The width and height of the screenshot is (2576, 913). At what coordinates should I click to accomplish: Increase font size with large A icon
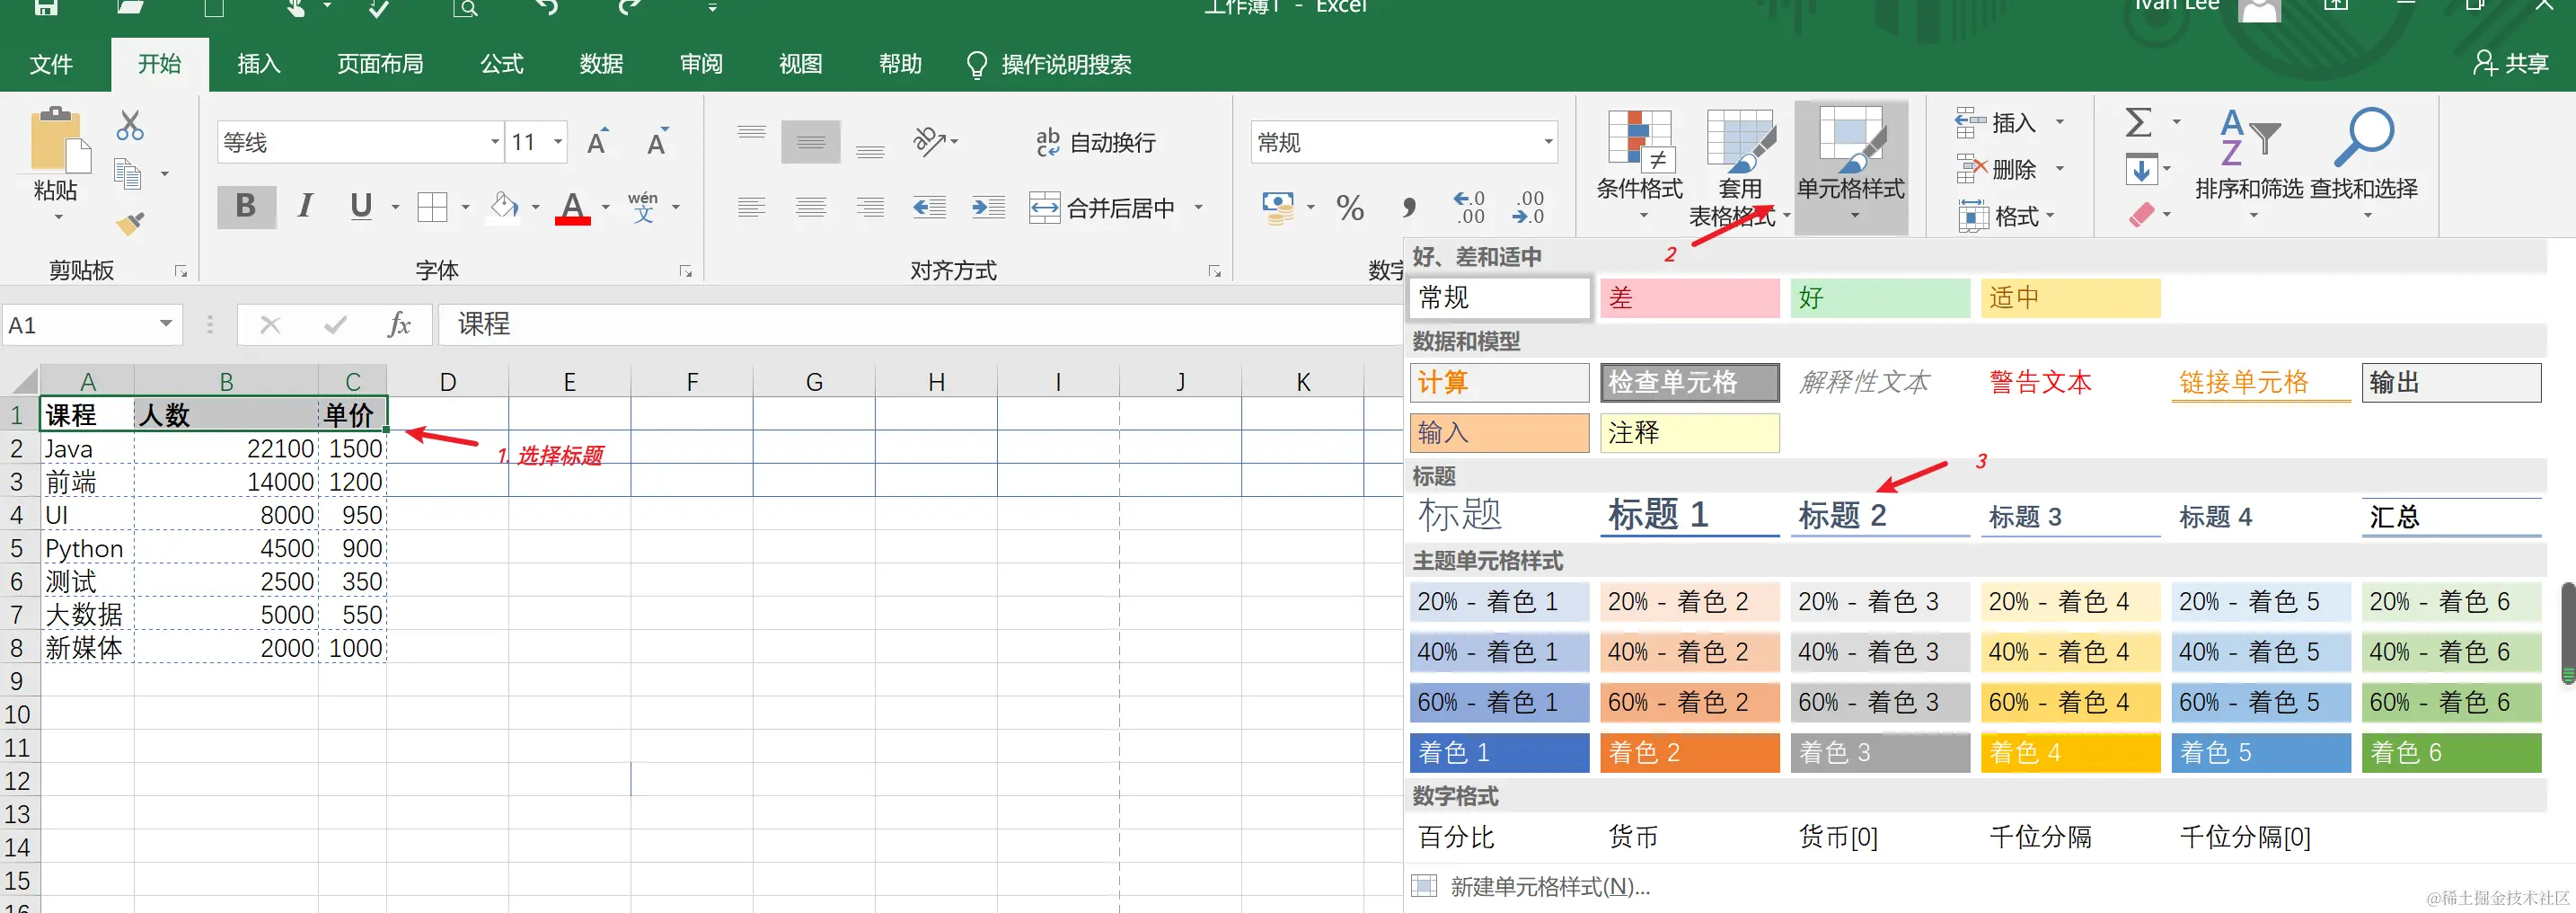598,142
